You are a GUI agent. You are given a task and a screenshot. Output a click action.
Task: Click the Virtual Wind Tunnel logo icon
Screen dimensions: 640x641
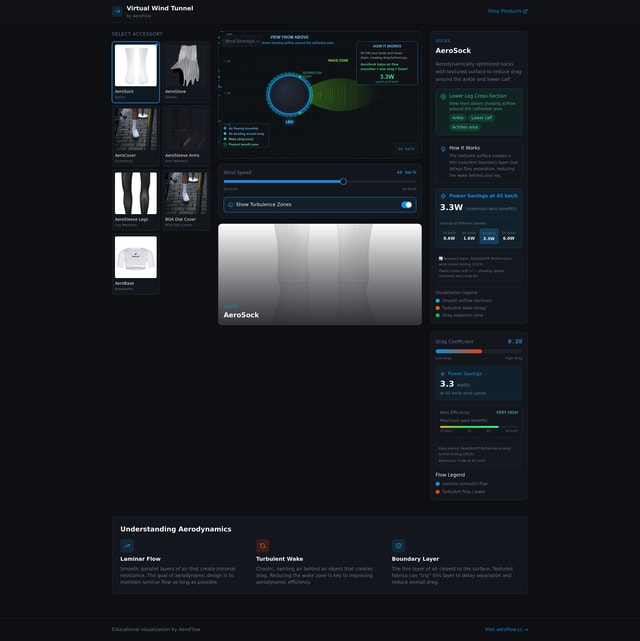[x=117, y=11]
